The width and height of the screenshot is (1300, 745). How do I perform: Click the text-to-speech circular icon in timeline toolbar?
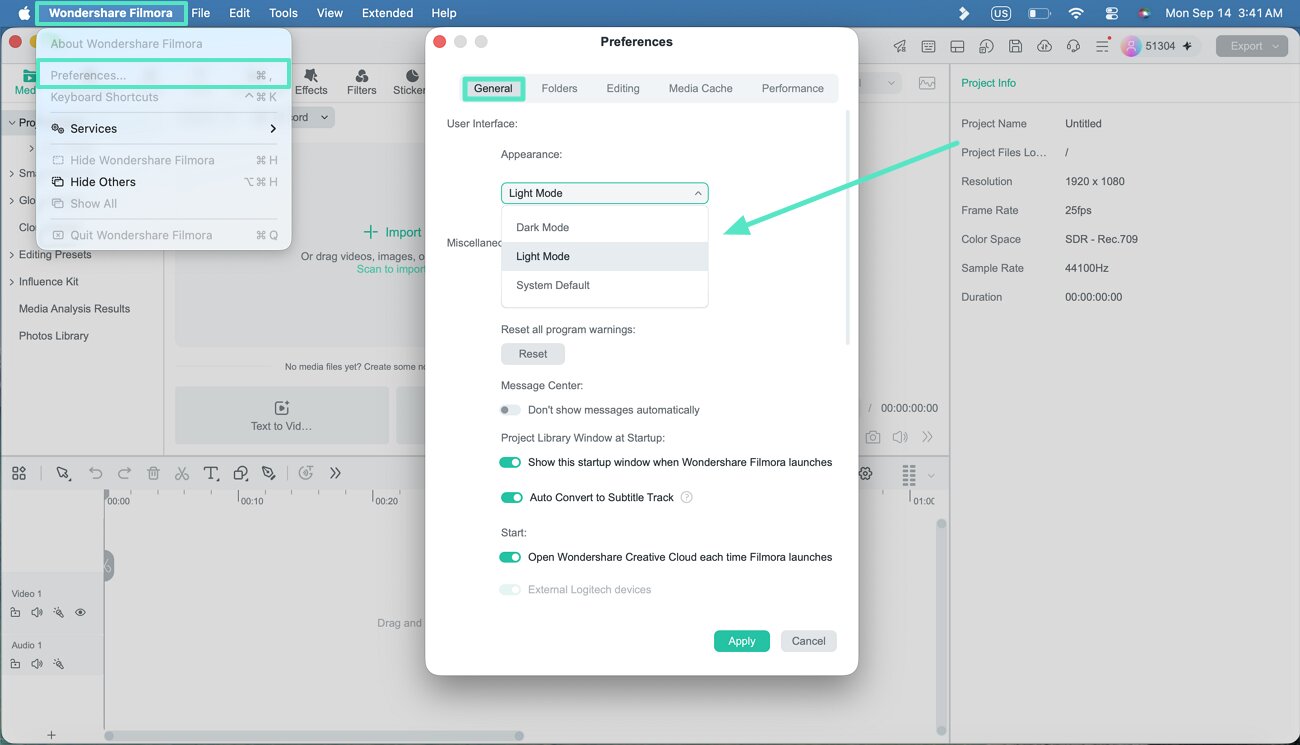pyautogui.click(x=306, y=473)
